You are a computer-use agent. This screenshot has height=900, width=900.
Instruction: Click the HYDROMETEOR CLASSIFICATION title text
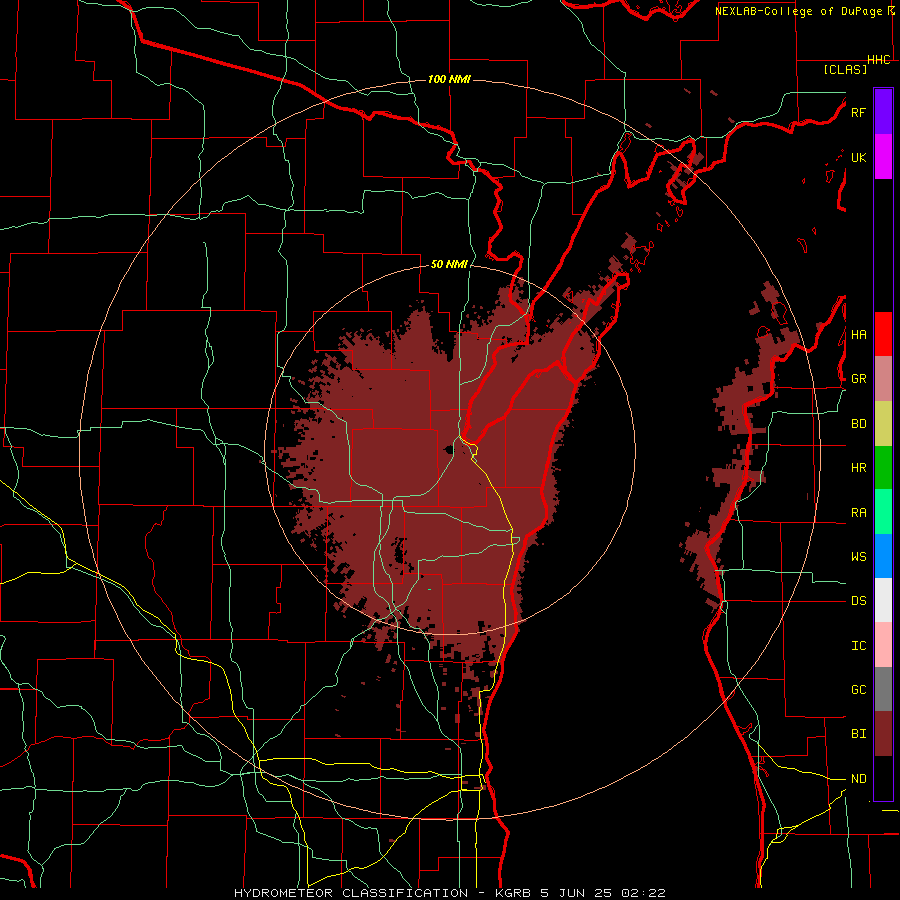pyautogui.click(x=351, y=893)
